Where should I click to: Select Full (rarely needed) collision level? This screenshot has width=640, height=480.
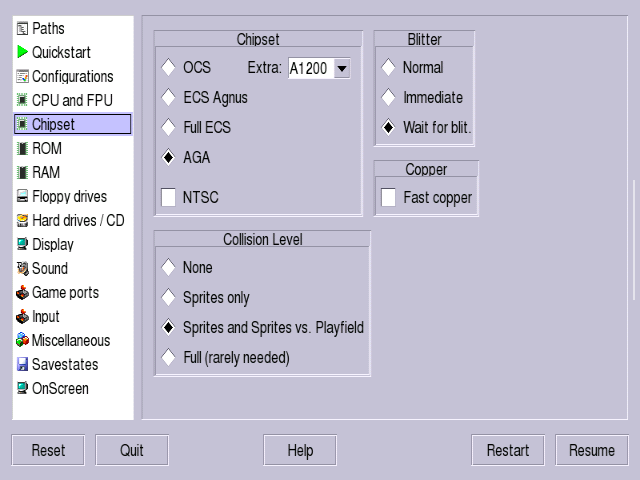pos(168,357)
